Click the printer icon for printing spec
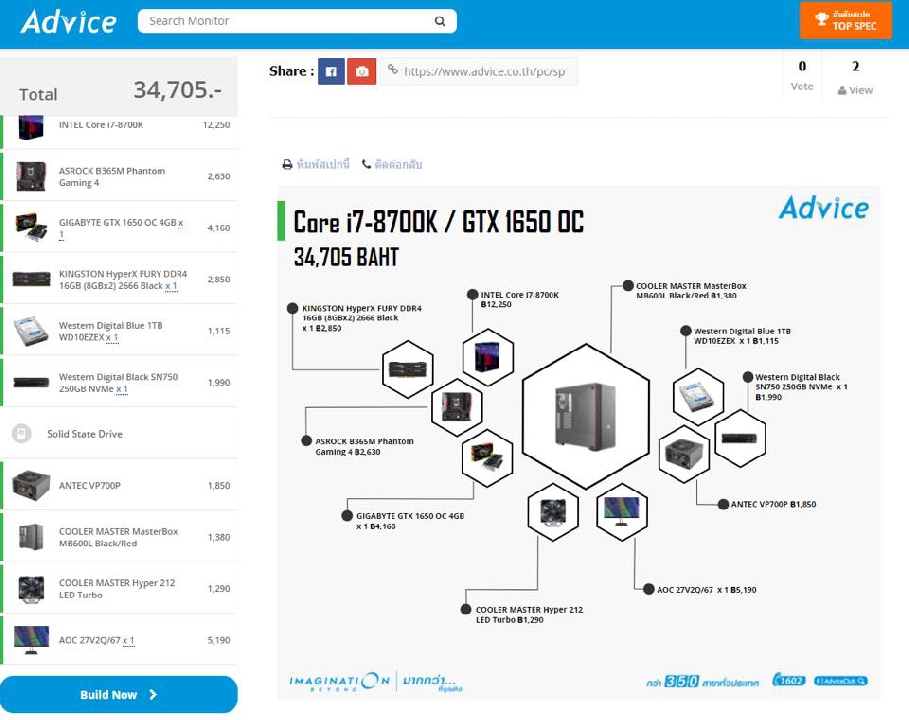 (287, 165)
